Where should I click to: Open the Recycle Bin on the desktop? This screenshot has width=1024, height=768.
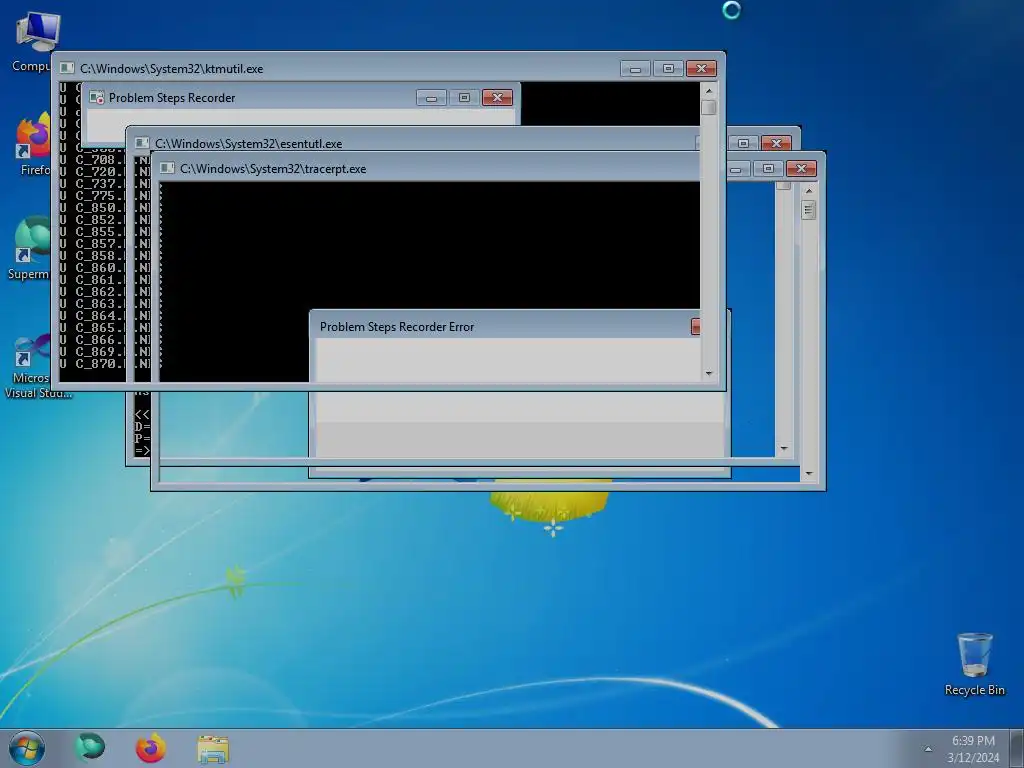[x=974, y=664]
